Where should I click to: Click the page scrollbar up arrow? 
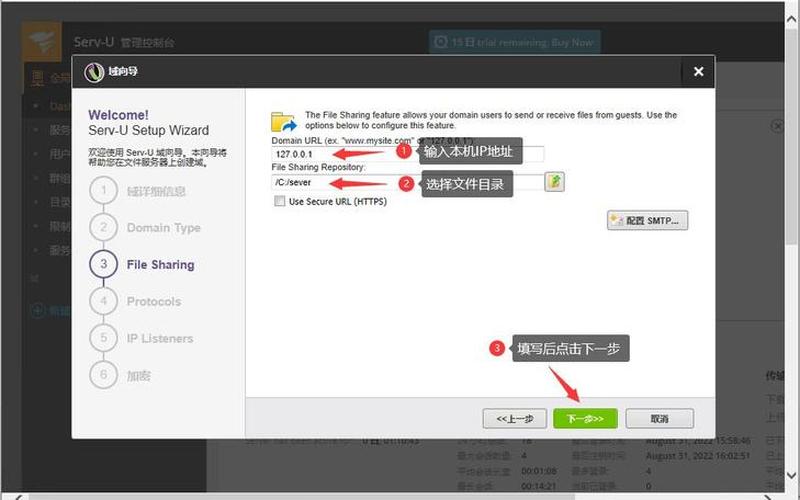tap(792, 19)
